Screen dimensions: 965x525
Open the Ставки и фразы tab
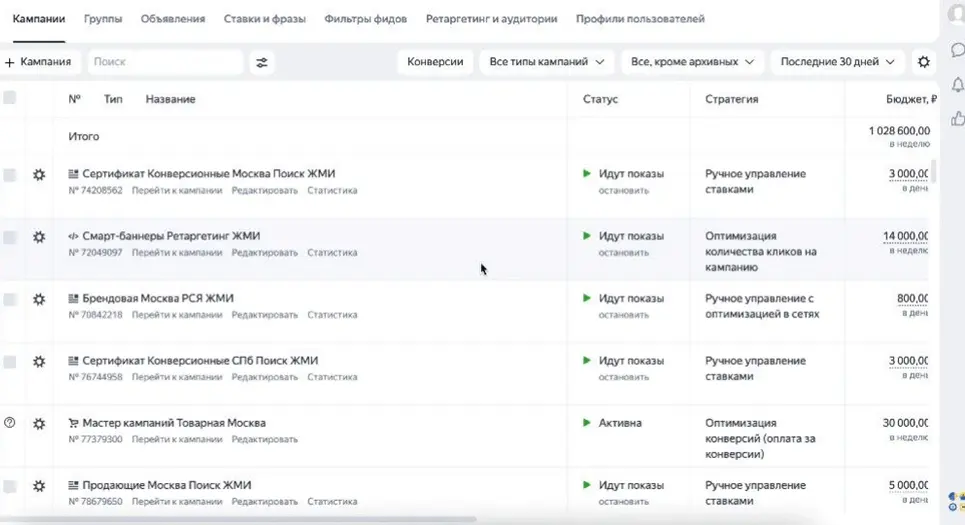(265, 19)
